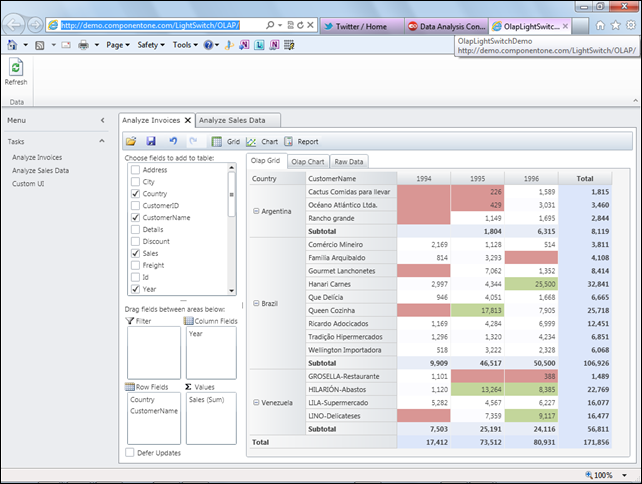
Task: Click the field list scrollbar thumb
Action: pos(231,194)
